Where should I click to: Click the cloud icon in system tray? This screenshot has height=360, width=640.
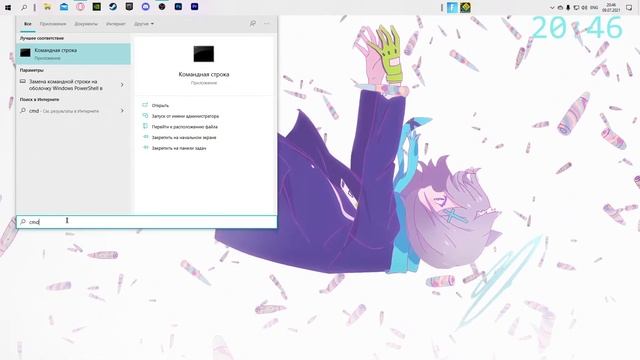(560, 8)
